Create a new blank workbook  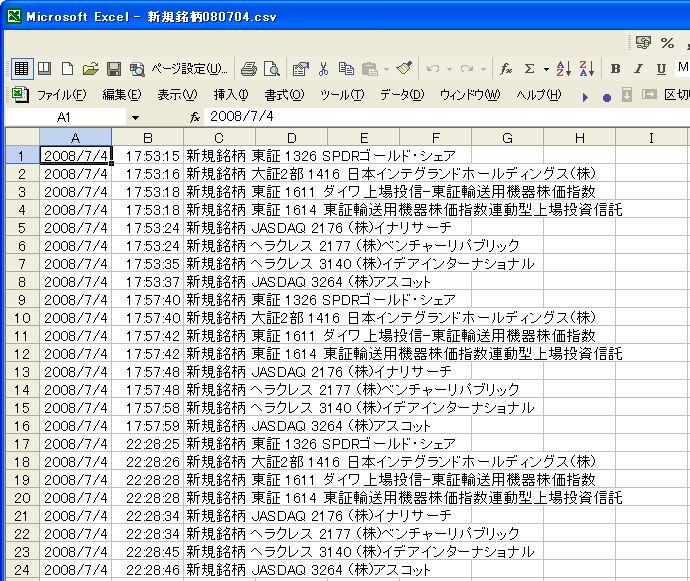coord(67,69)
